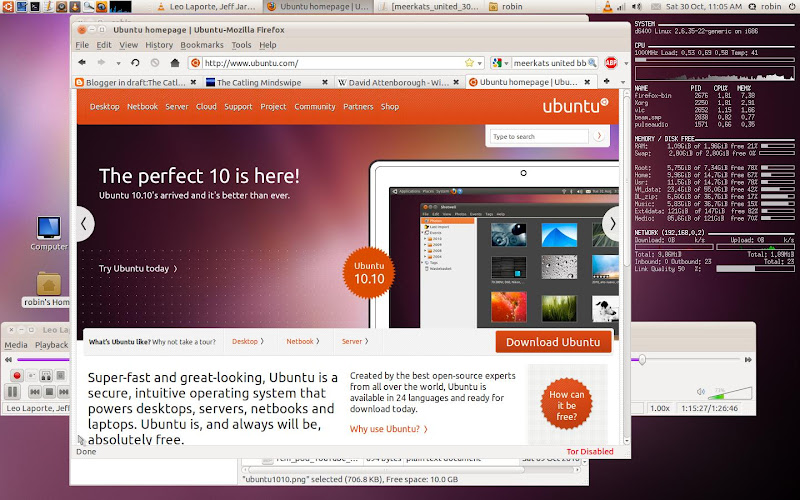Click Why use Ubuntu? link

[x=389, y=429]
